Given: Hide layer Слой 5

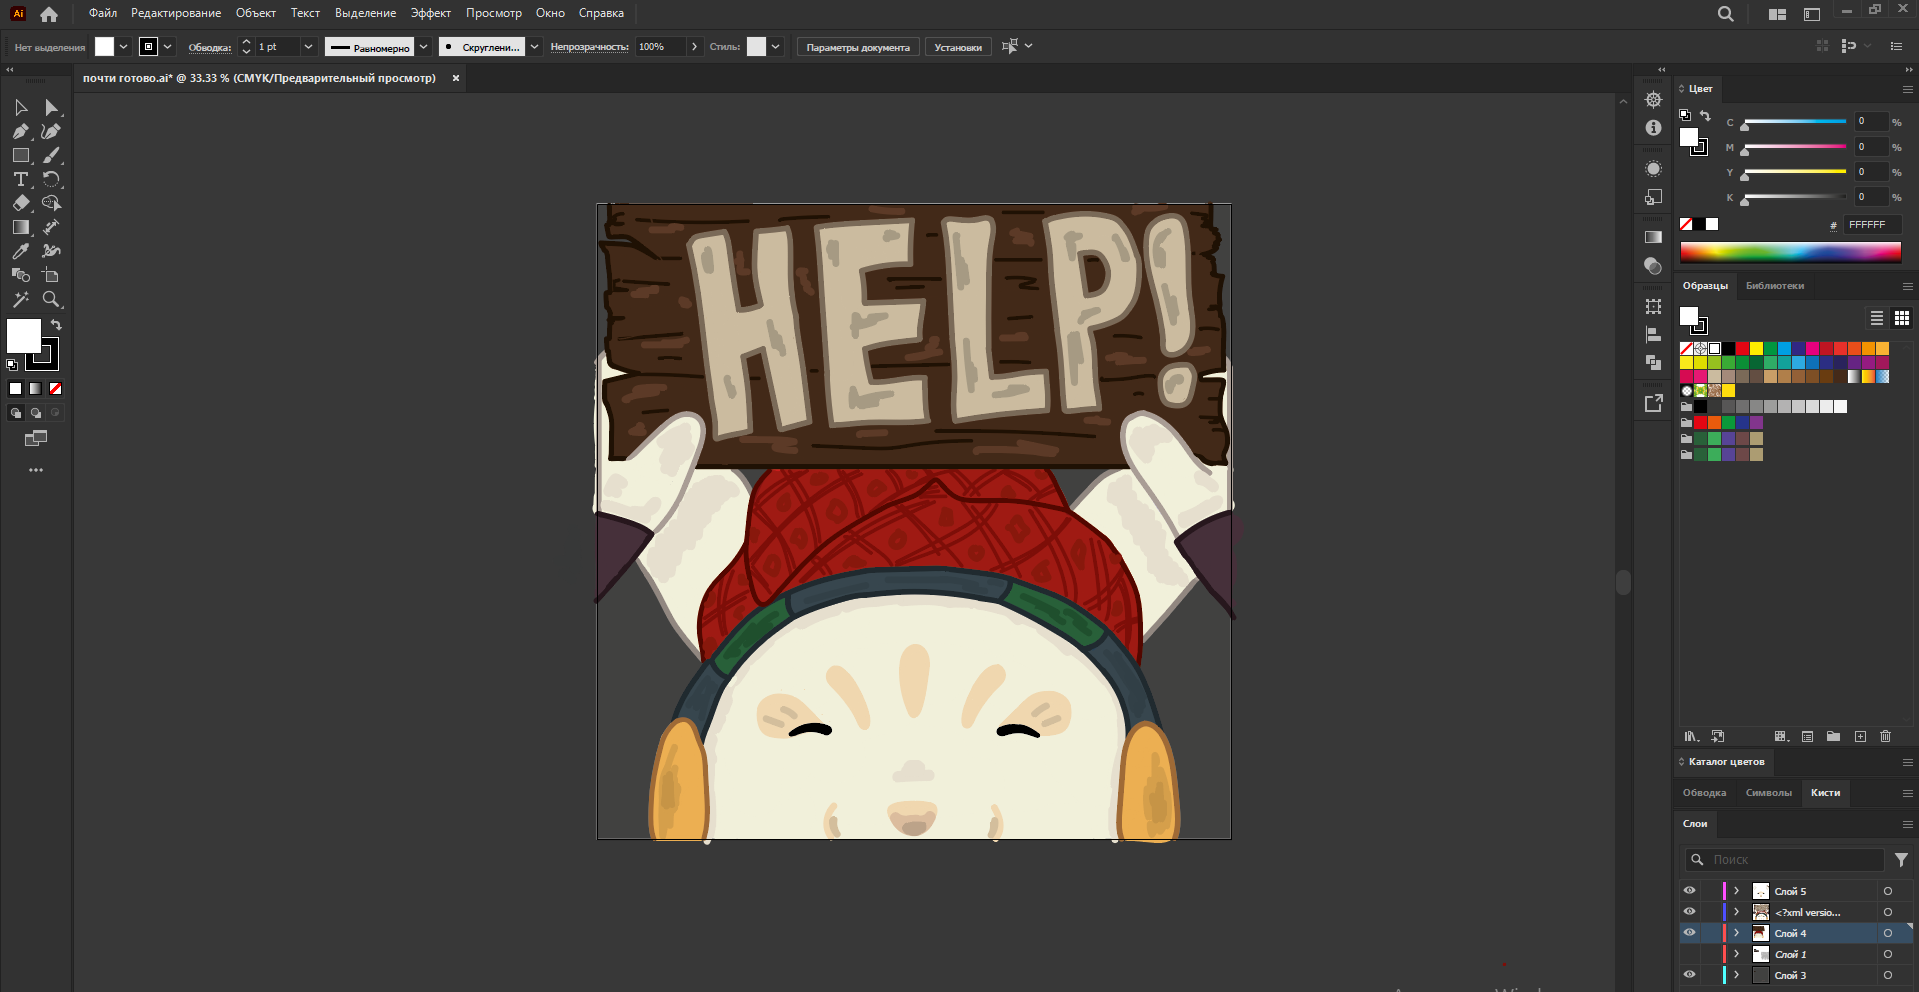Looking at the screenshot, I should (1689, 891).
